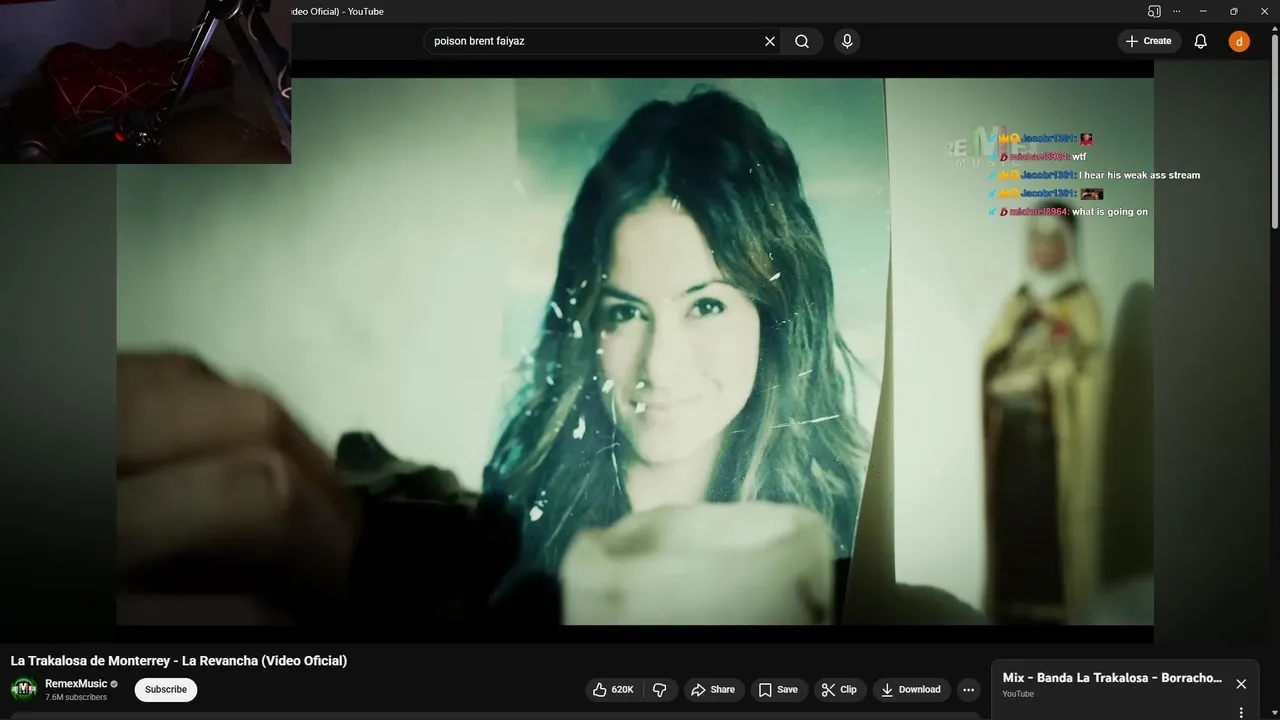Click the verified badge next to RemexMusic
Screen dimensions: 1280x720
tap(114, 684)
